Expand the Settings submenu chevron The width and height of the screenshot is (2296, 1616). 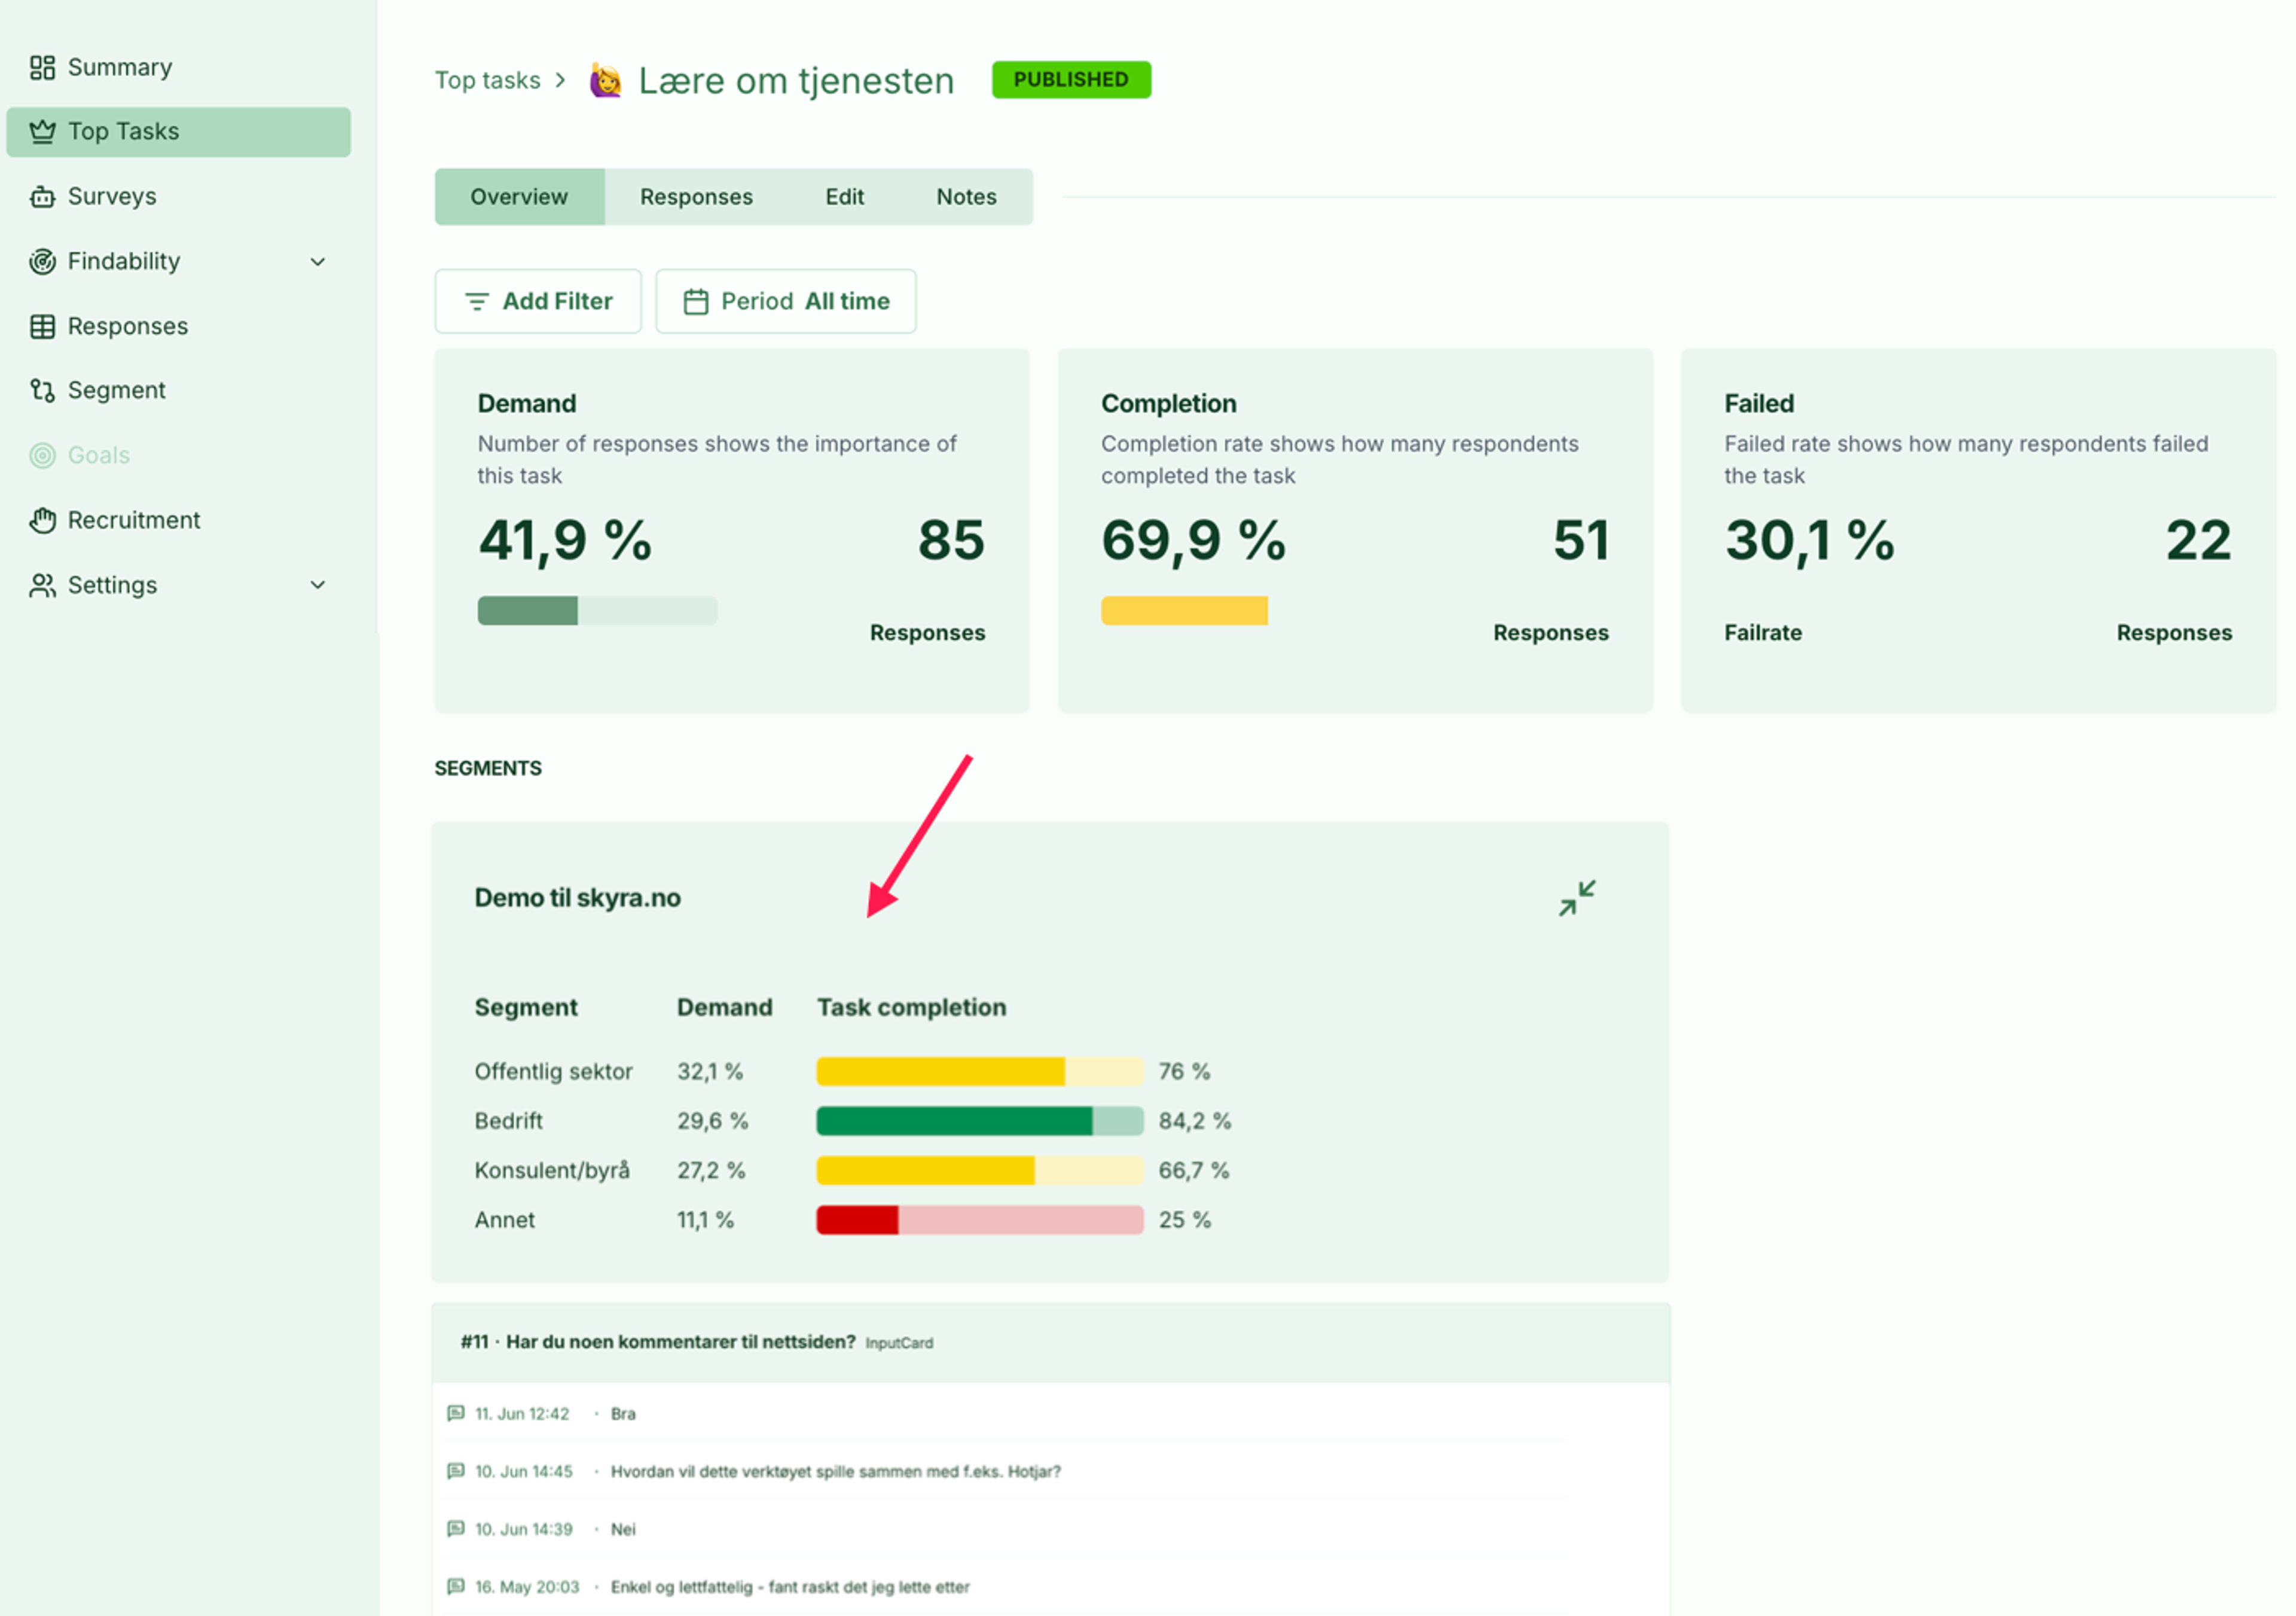[x=318, y=585]
